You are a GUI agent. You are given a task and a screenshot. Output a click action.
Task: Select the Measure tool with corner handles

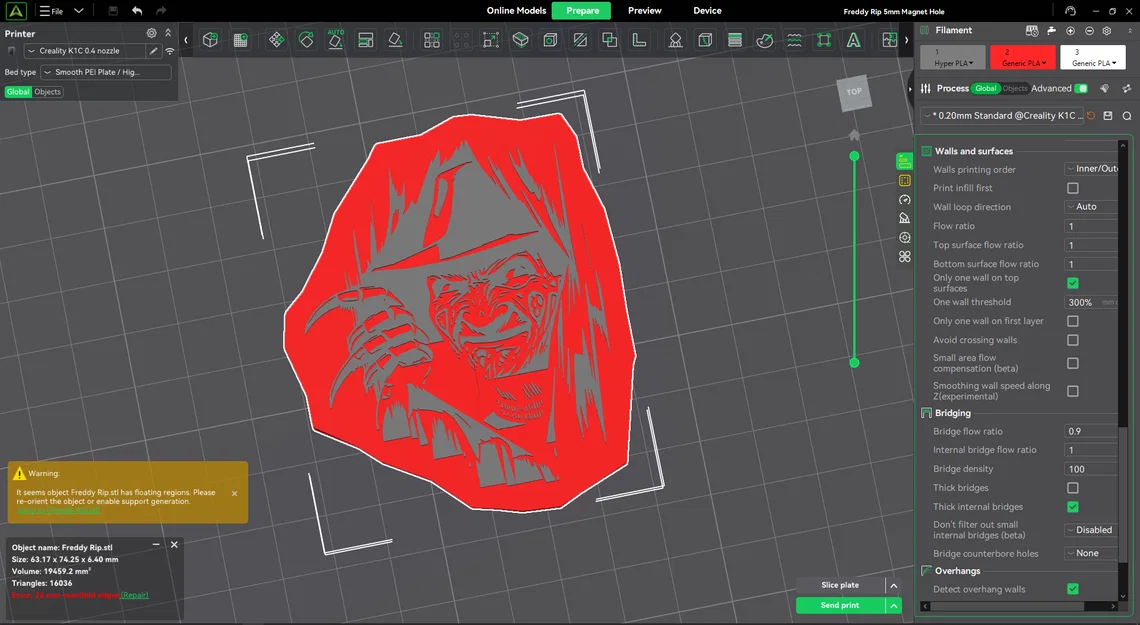[824, 40]
